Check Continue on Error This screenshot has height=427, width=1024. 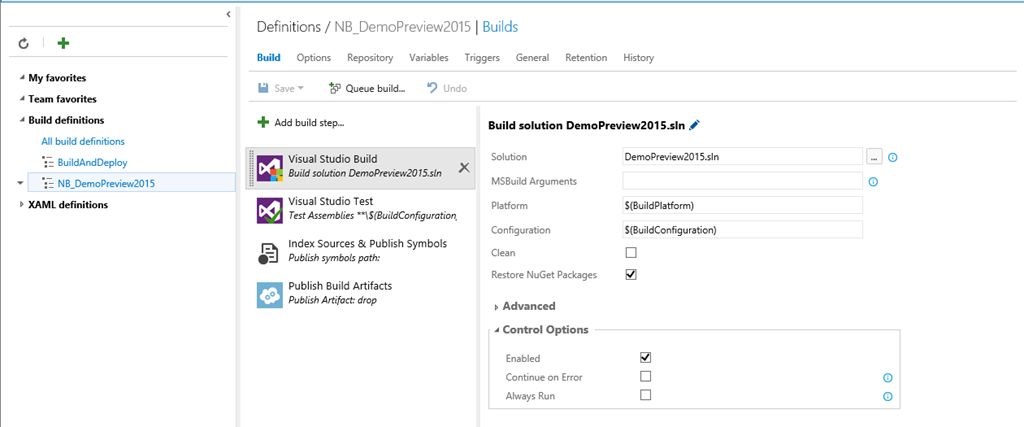tap(646, 376)
